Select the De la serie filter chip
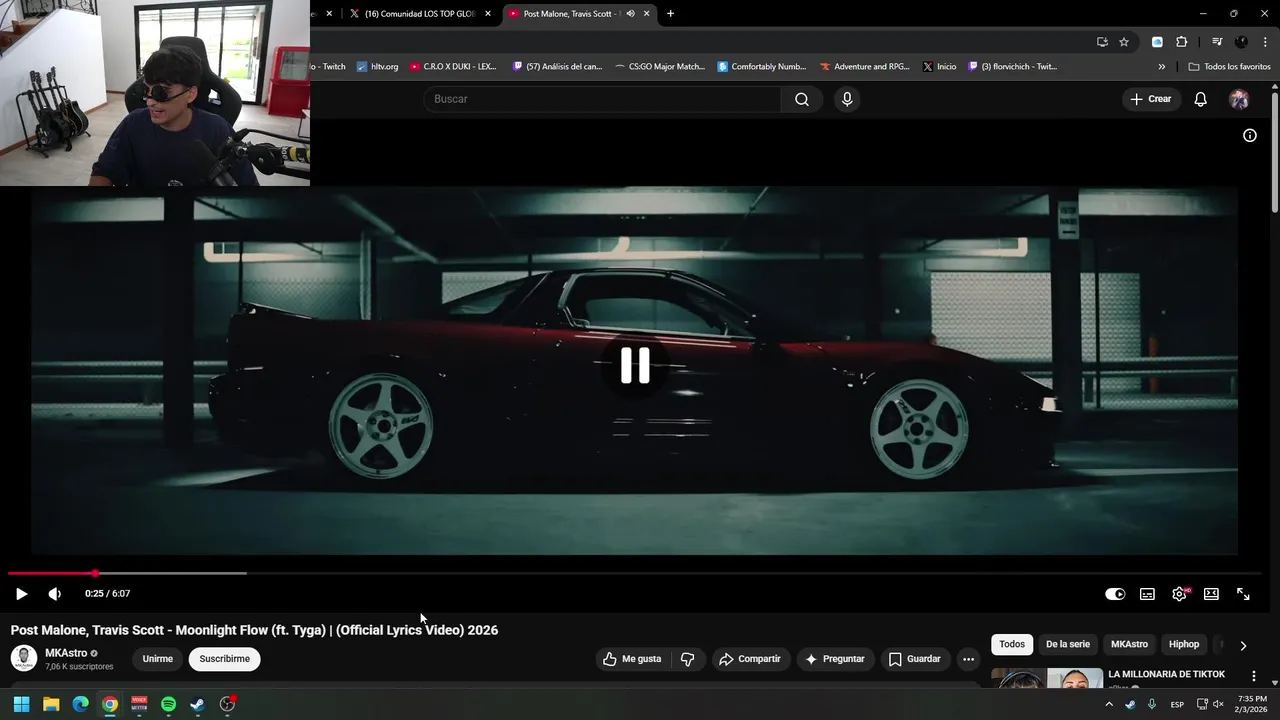This screenshot has width=1280, height=720. pos(1068,644)
